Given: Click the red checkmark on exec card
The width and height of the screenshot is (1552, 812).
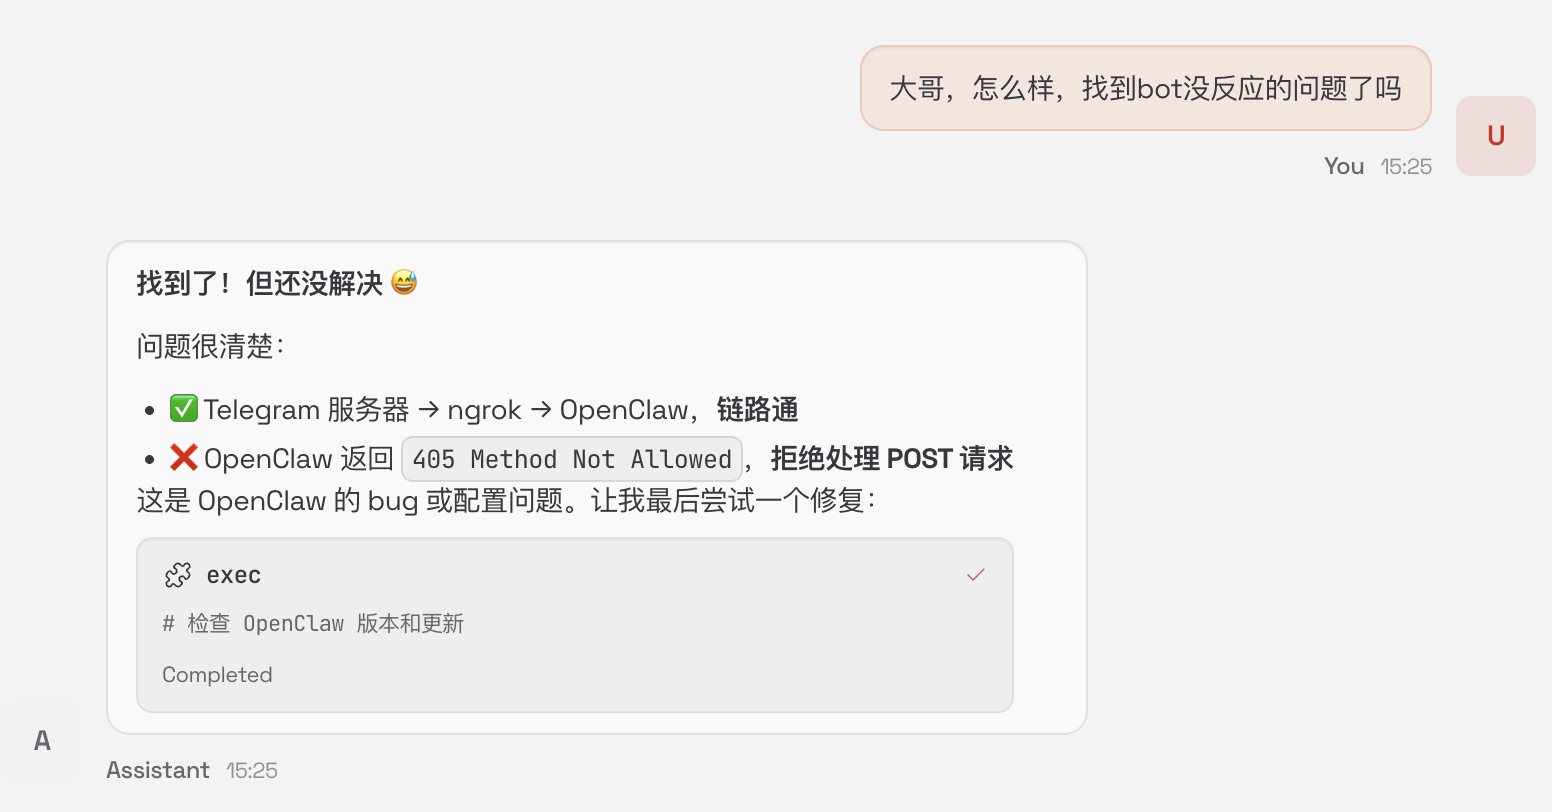Looking at the screenshot, I should coord(976,574).
